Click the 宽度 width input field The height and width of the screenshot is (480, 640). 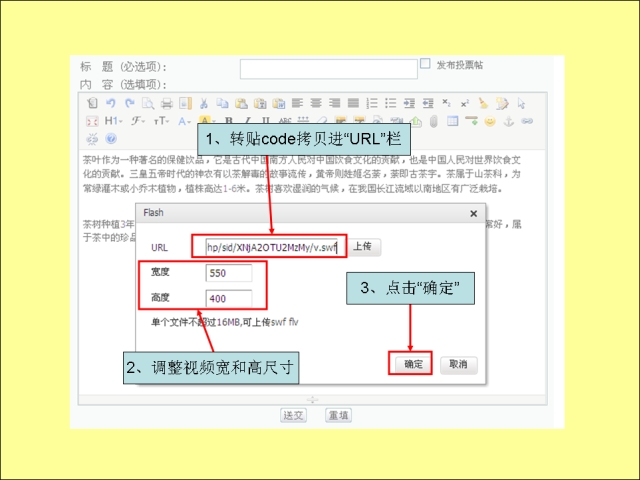(228, 273)
